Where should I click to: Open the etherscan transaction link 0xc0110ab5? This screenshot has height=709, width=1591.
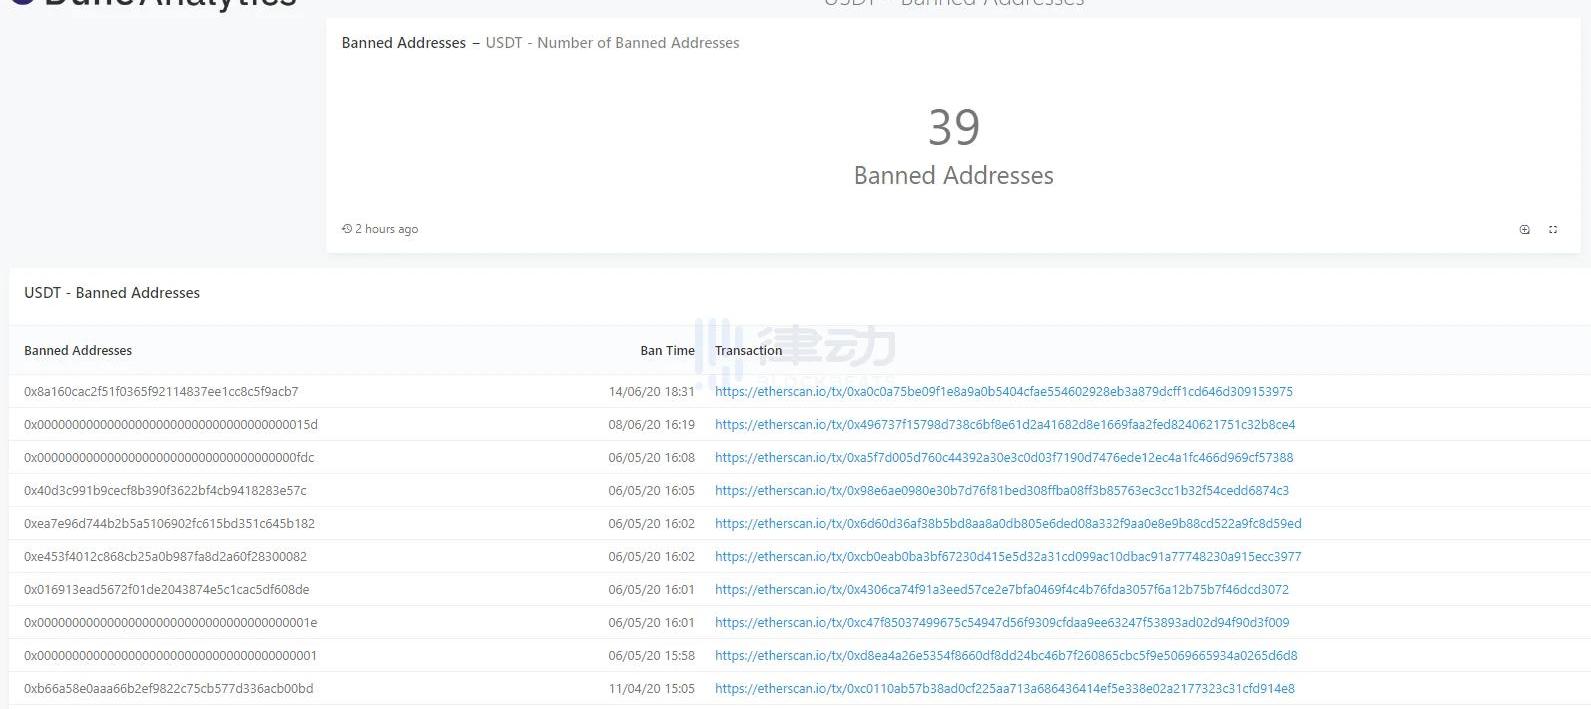click(x=1004, y=689)
